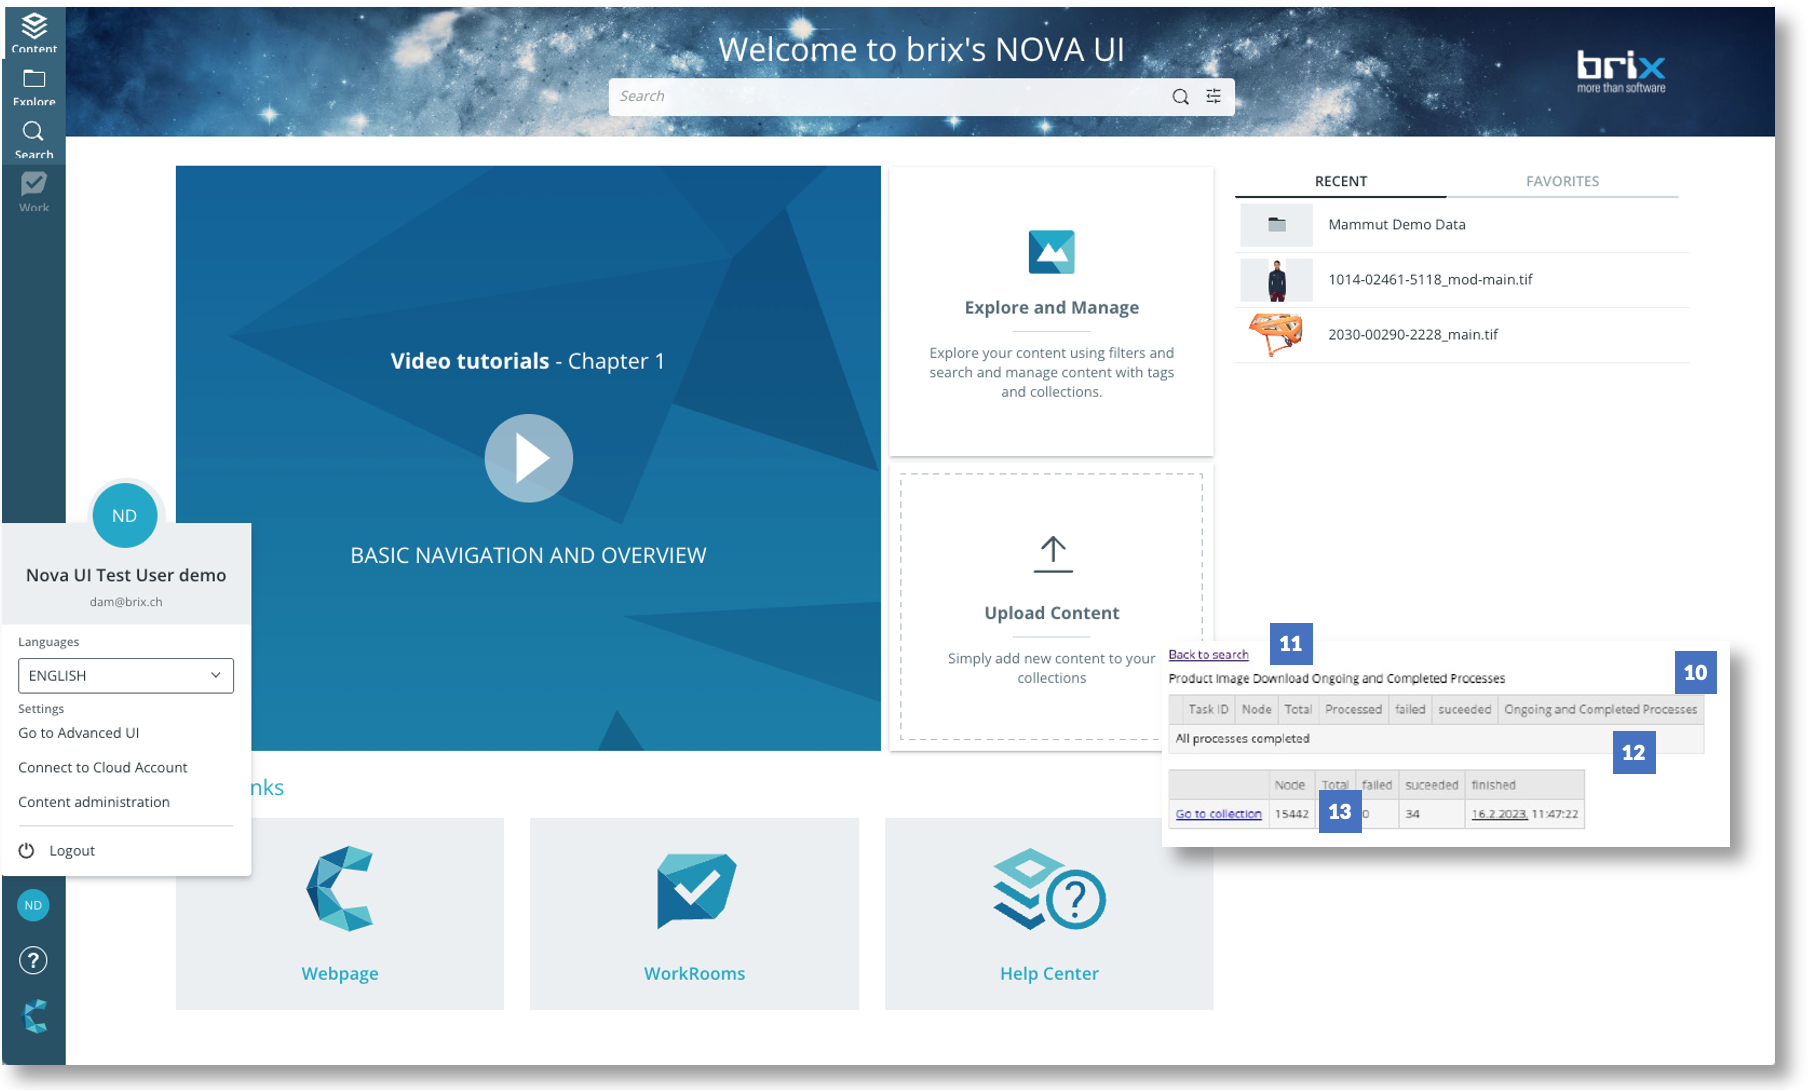1810x1090 pixels.
Task: Select Content administration menu entry
Action: pos(94,802)
